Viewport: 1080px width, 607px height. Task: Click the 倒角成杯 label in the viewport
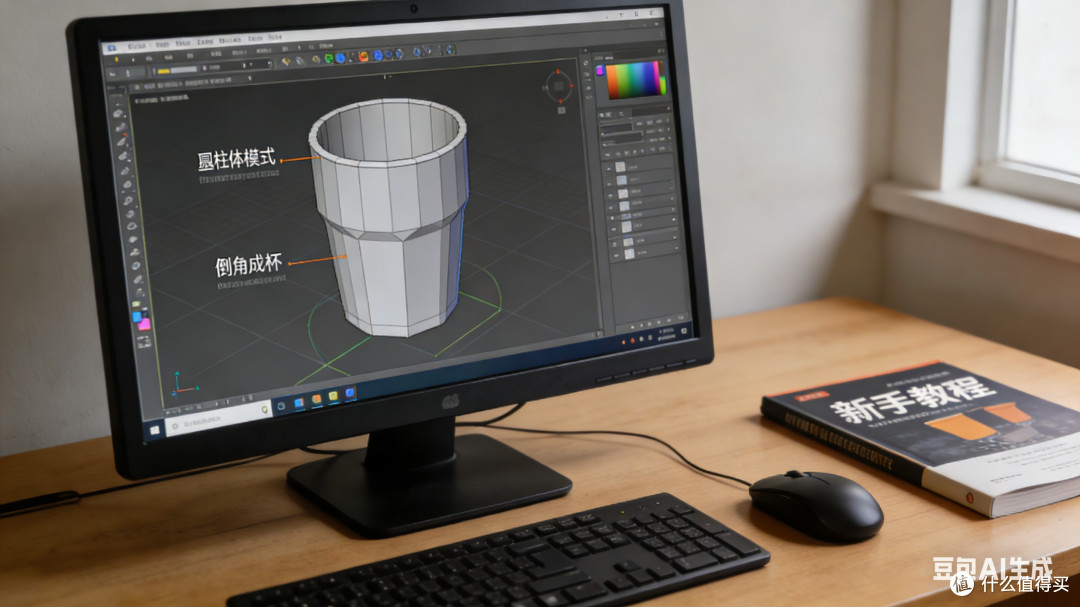[249, 265]
